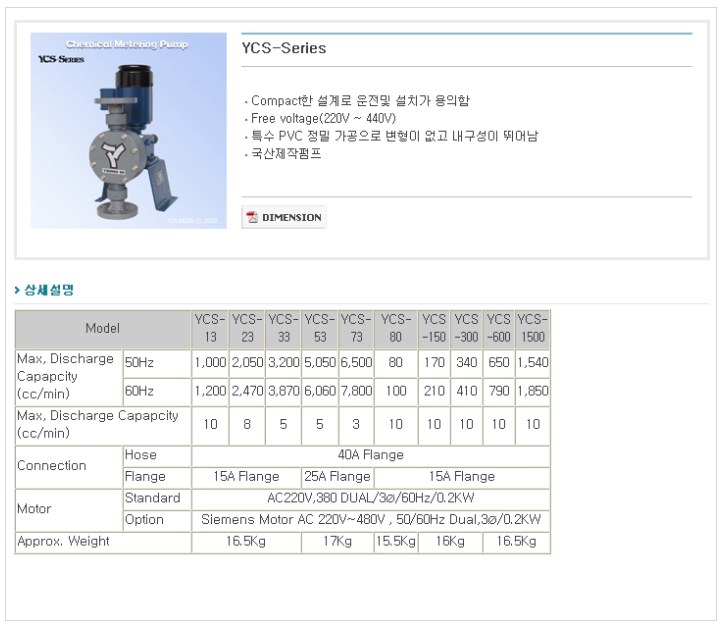The image size is (724, 628).
Task: Click the 5,050 value cell
Action: (x=320, y=363)
